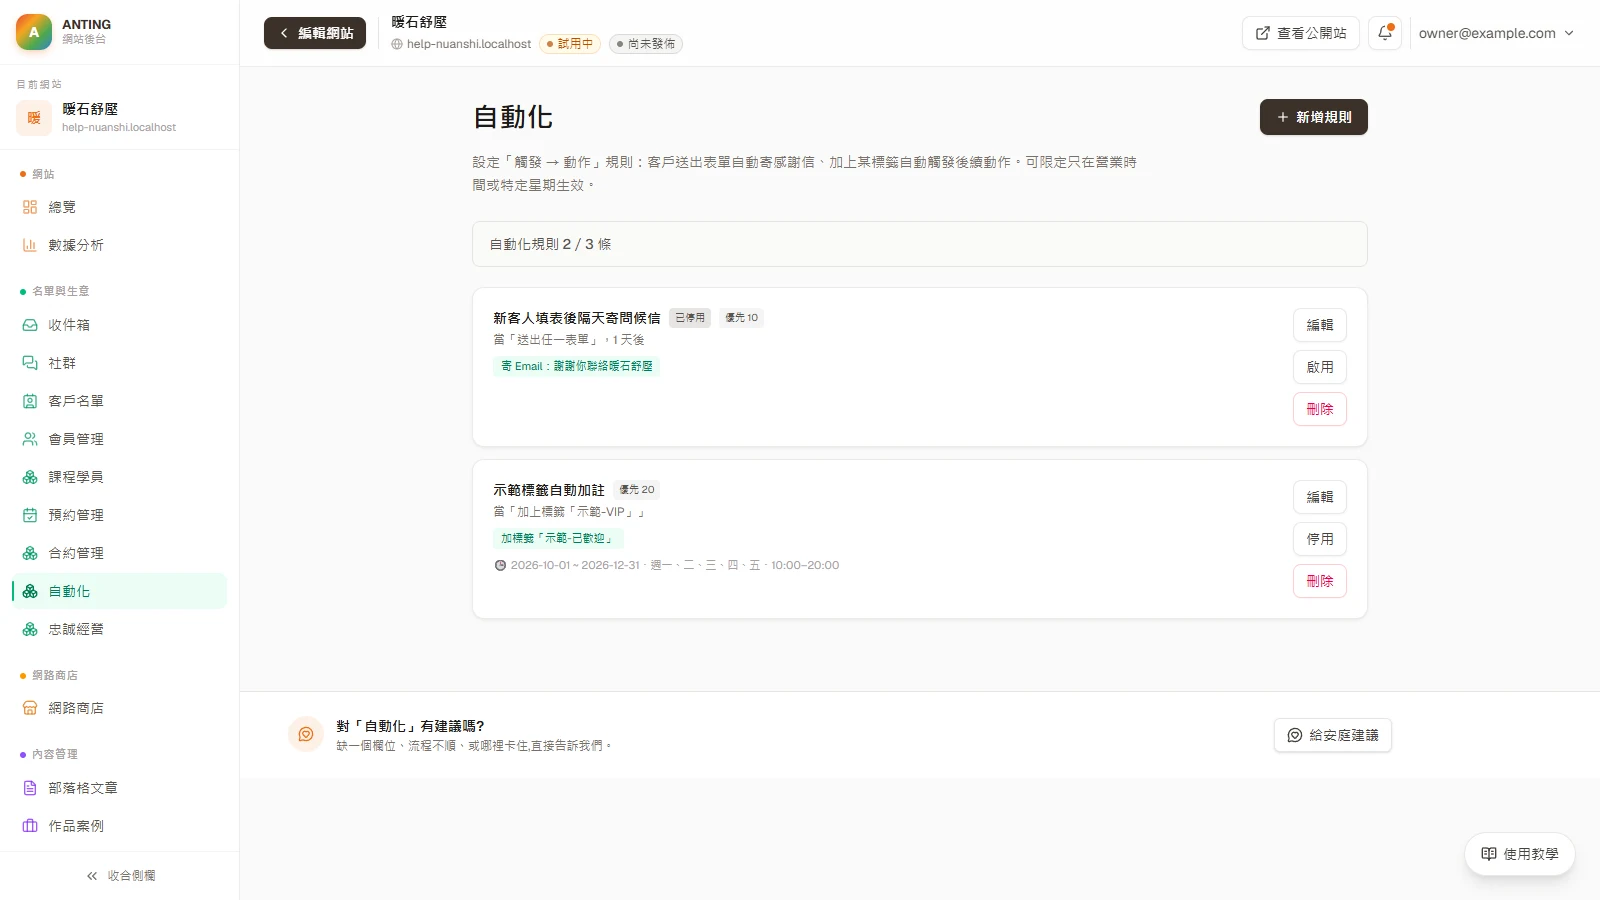Image resolution: width=1600 pixels, height=900 pixels.
Task: Go to 網路商店 label in sidebar
Action: tap(76, 708)
